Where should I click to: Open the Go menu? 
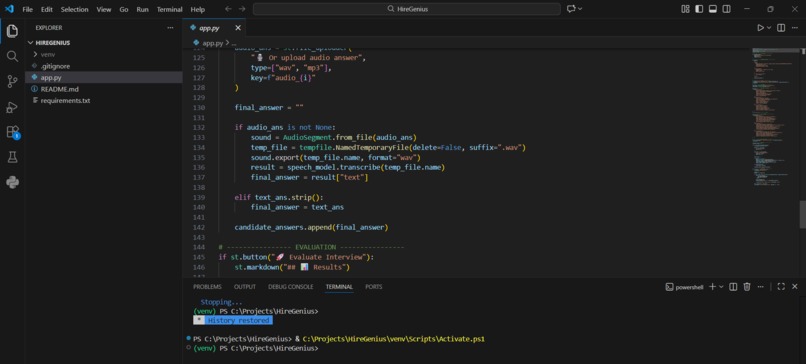point(124,9)
